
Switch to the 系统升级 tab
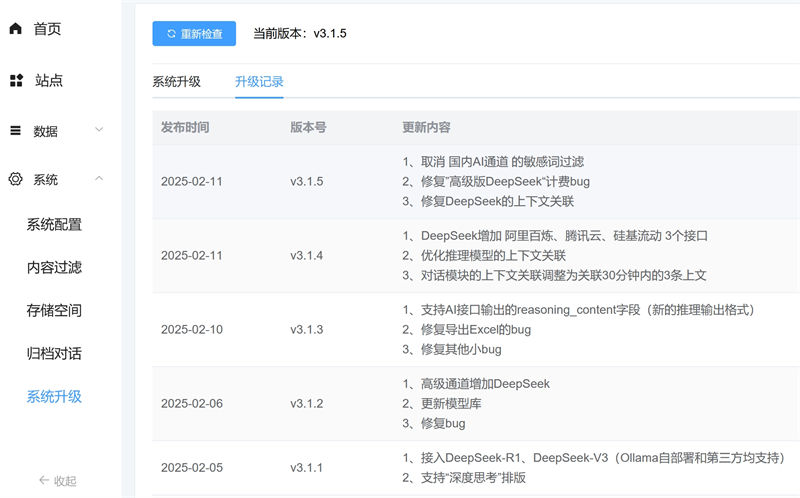[177, 82]
